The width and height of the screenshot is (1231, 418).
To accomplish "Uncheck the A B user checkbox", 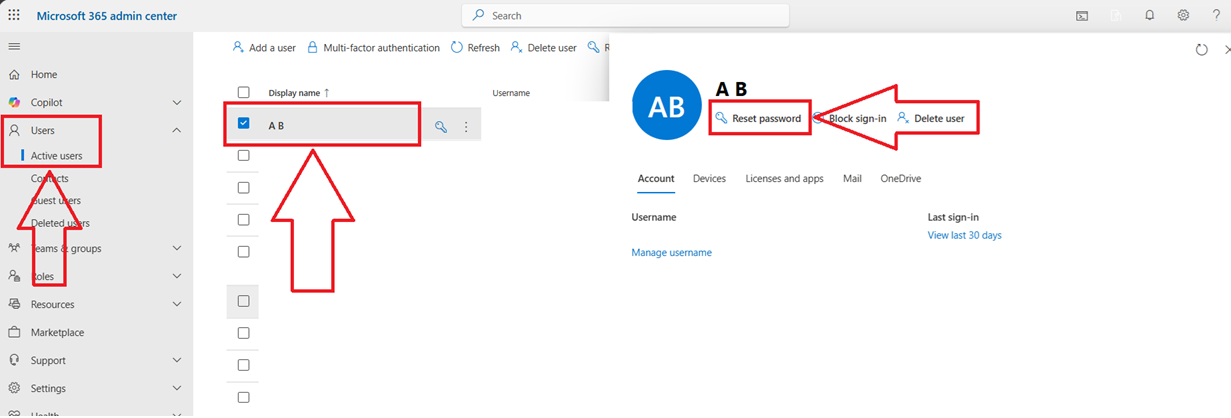I will (x=243, y=124).
